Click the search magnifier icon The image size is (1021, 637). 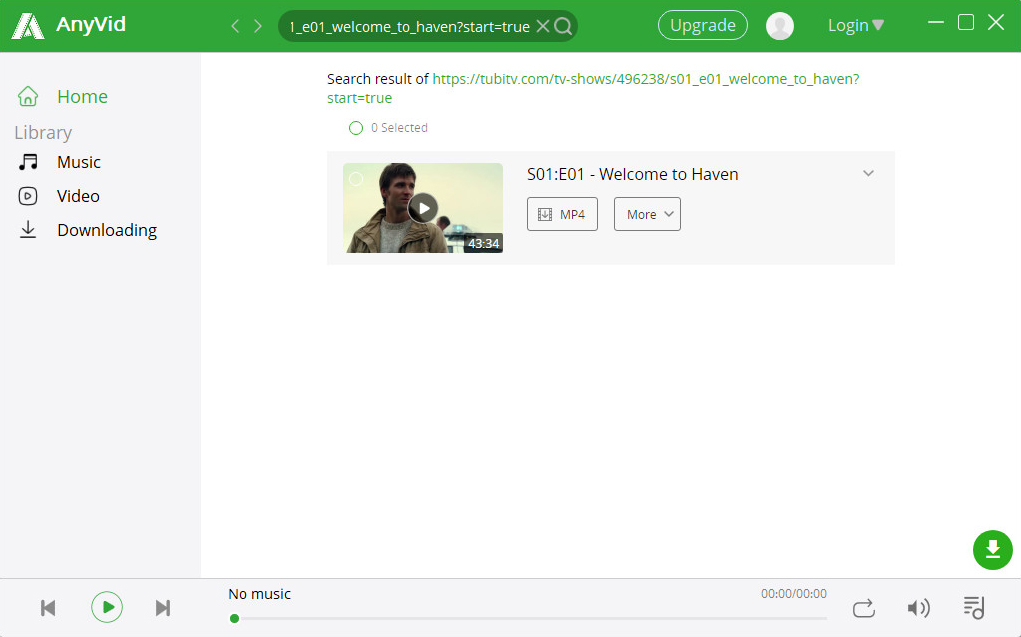(x=564, y=26)
